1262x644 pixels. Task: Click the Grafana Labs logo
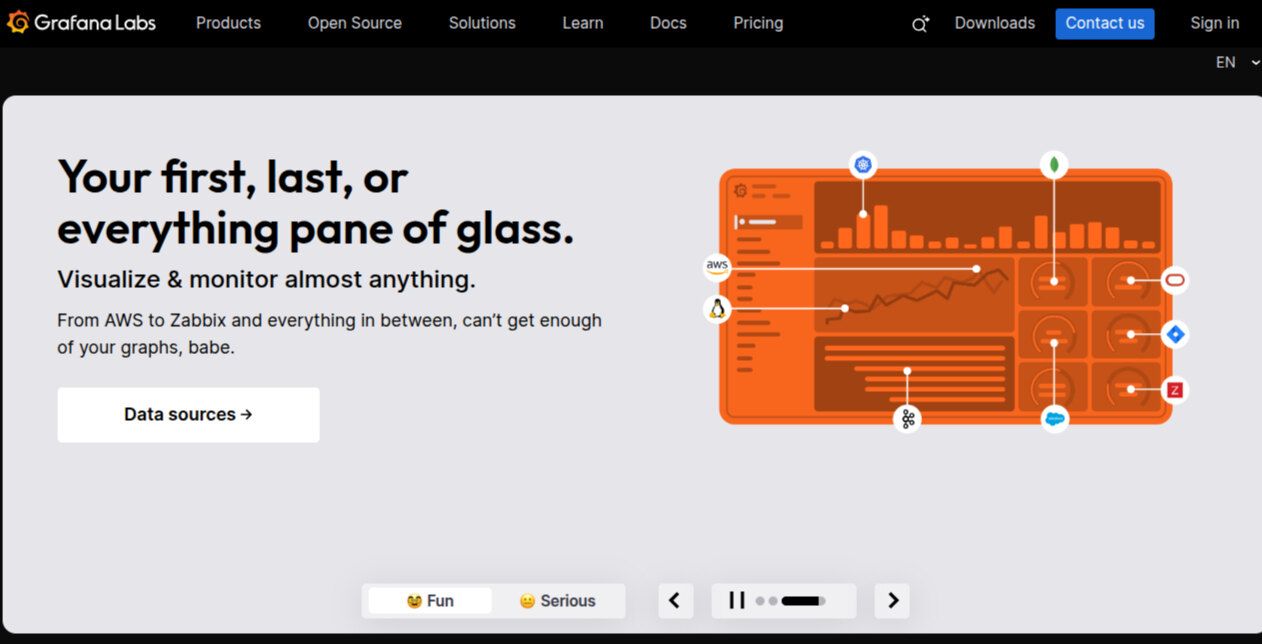(81, 22)
